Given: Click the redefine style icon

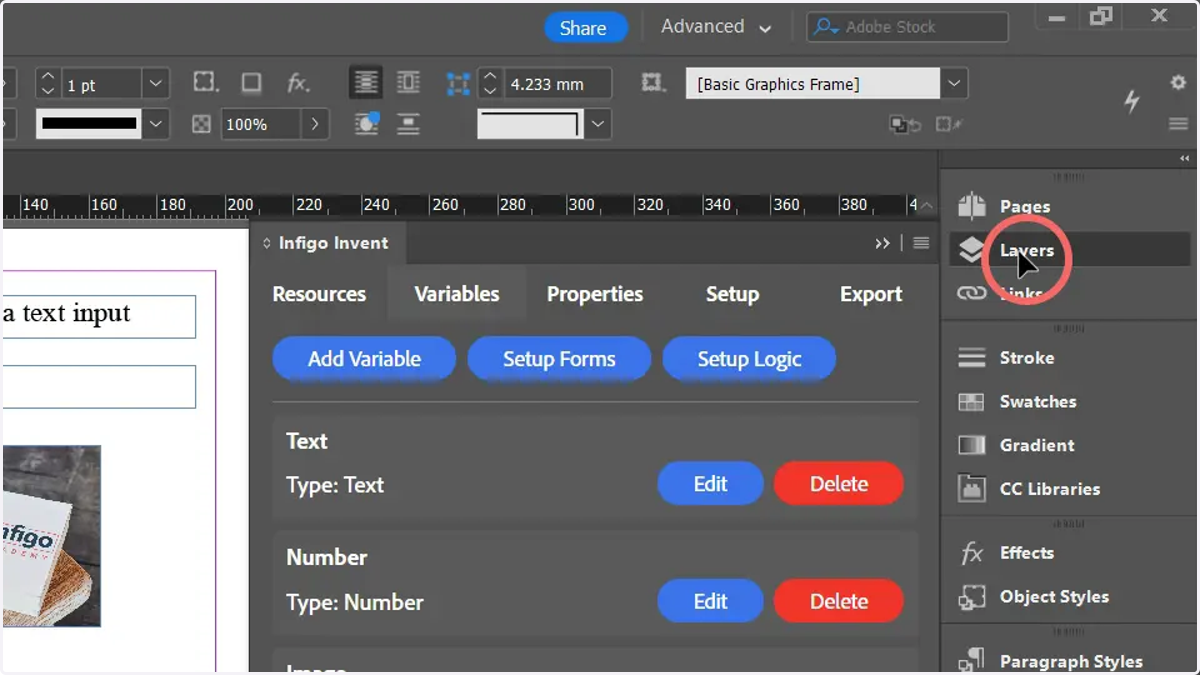Looking at the screenshot, I should click(x=949, y=124).
